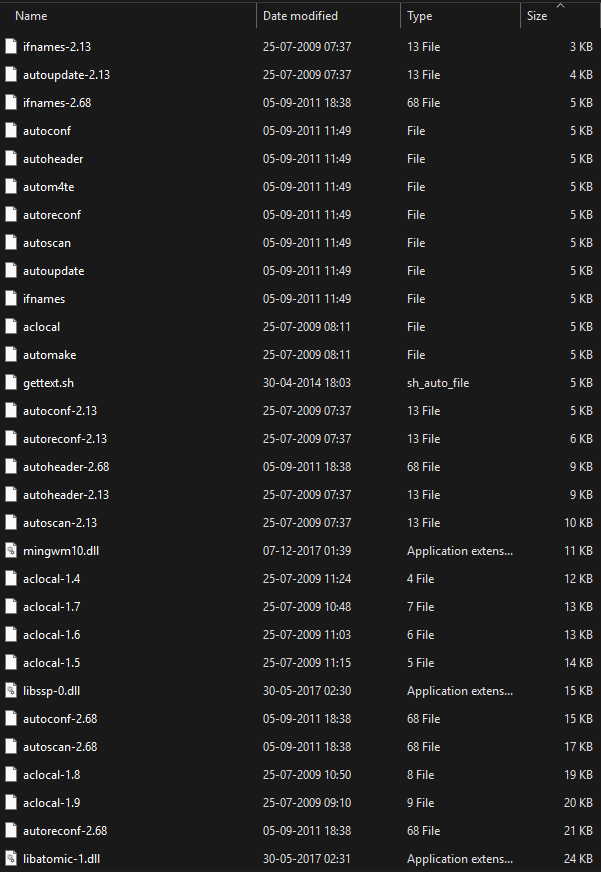The image size is (601, 872).
Task: Click the mingwm10.dll file icon
Action: pos(11,551)
